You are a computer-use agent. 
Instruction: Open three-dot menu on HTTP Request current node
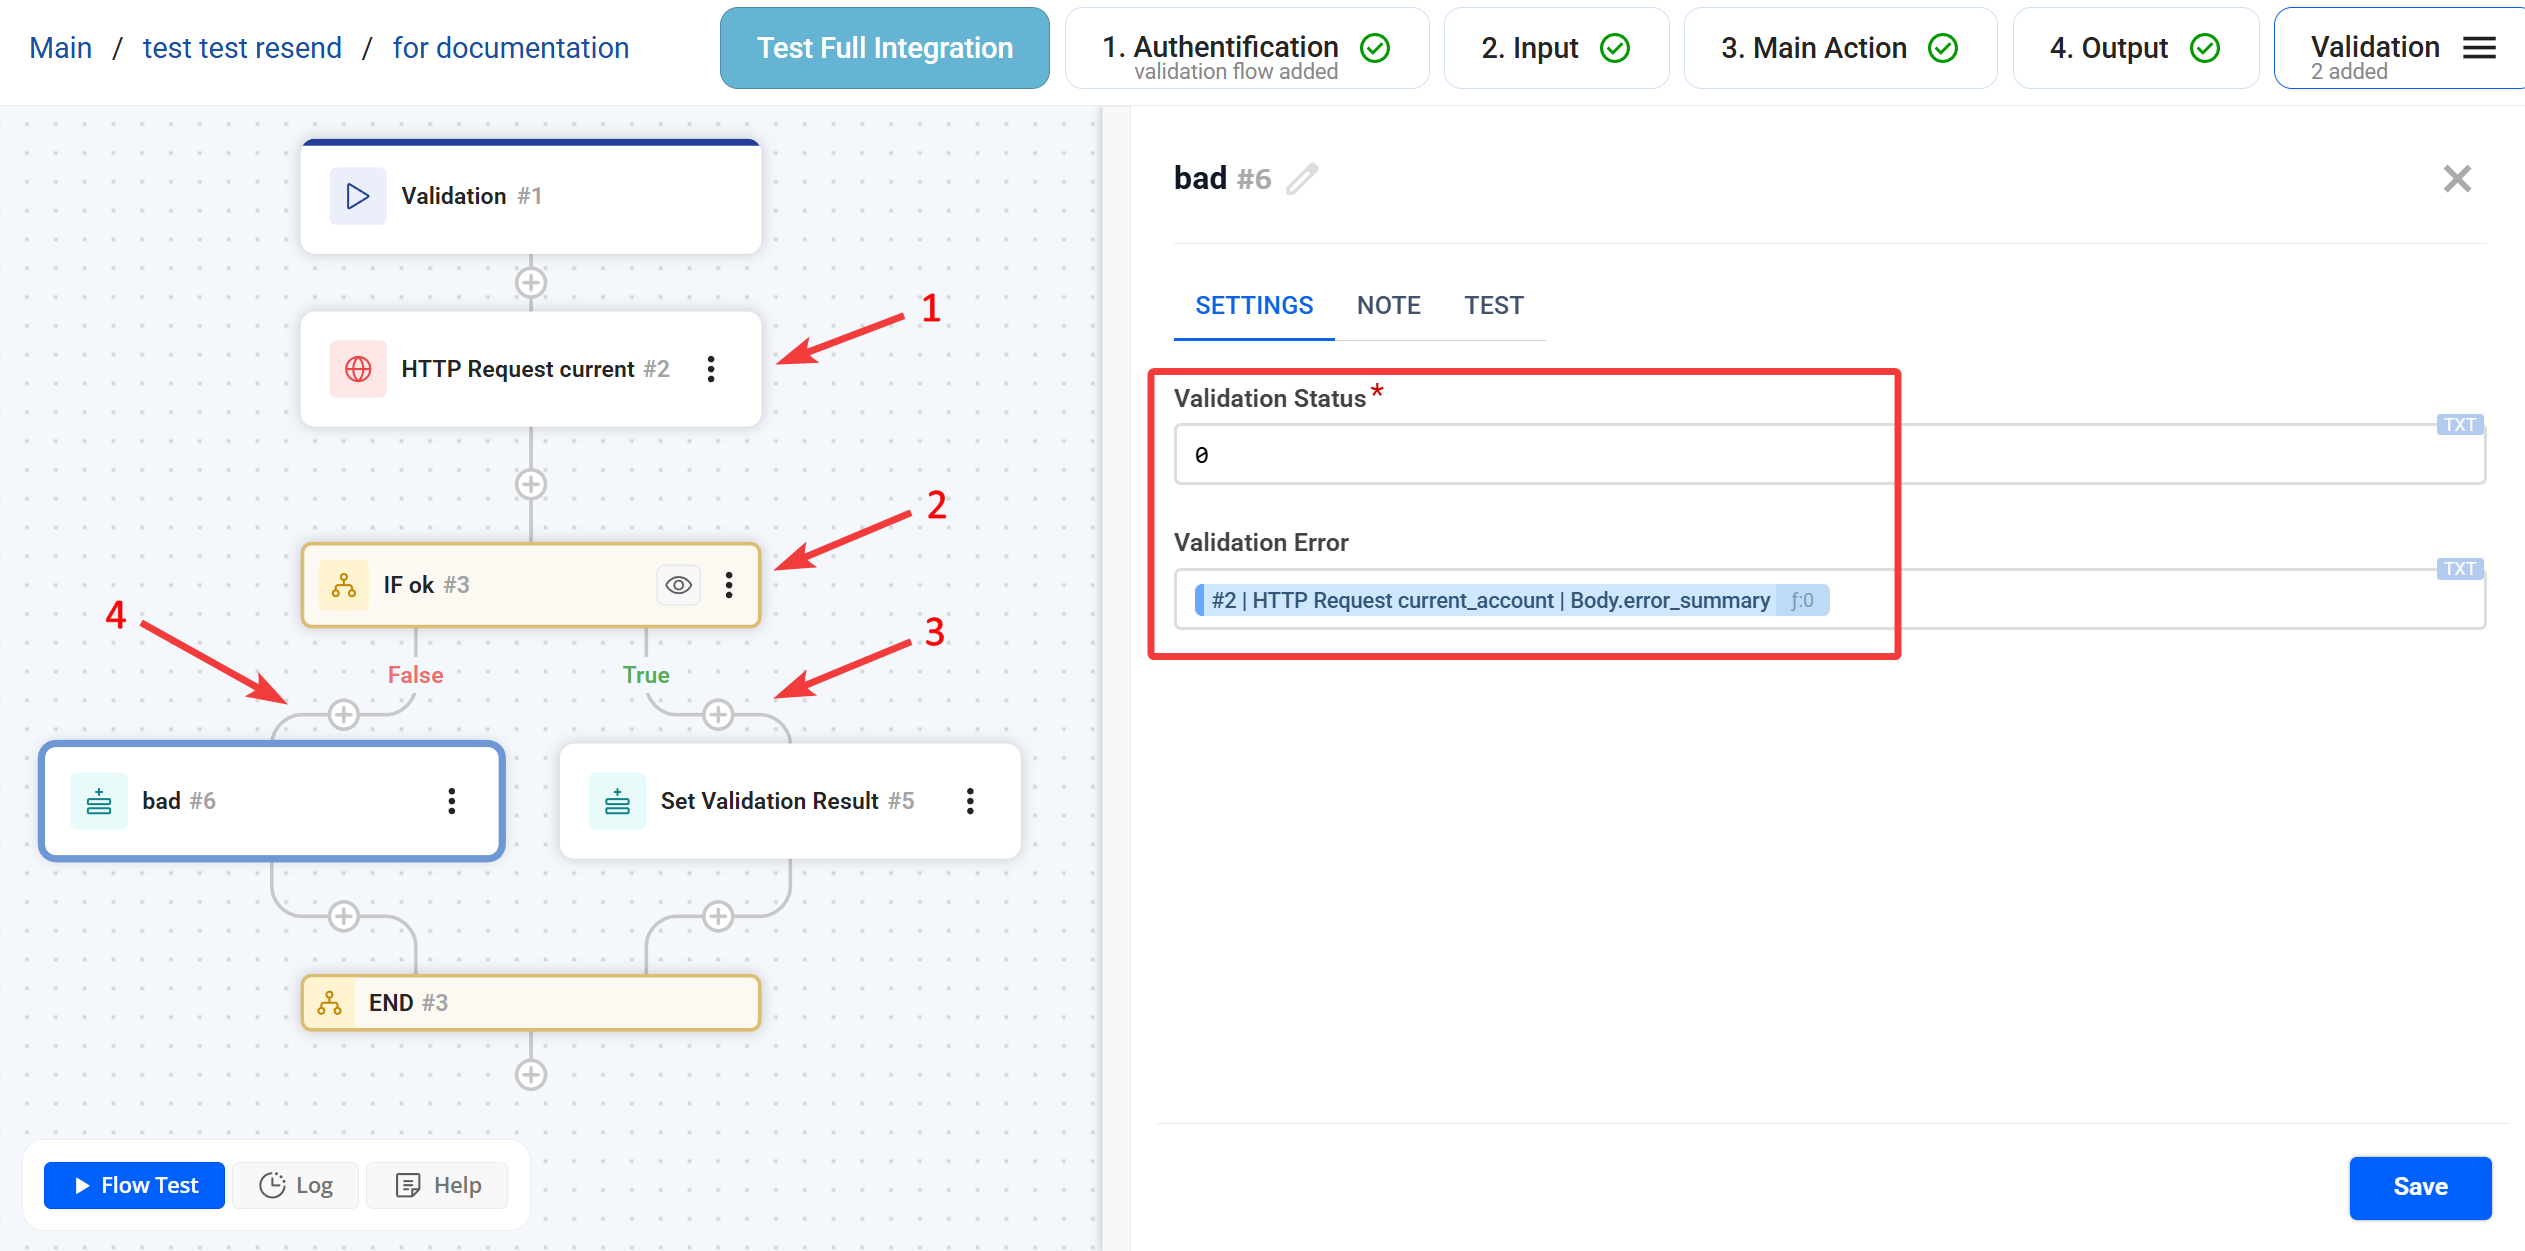711,369
